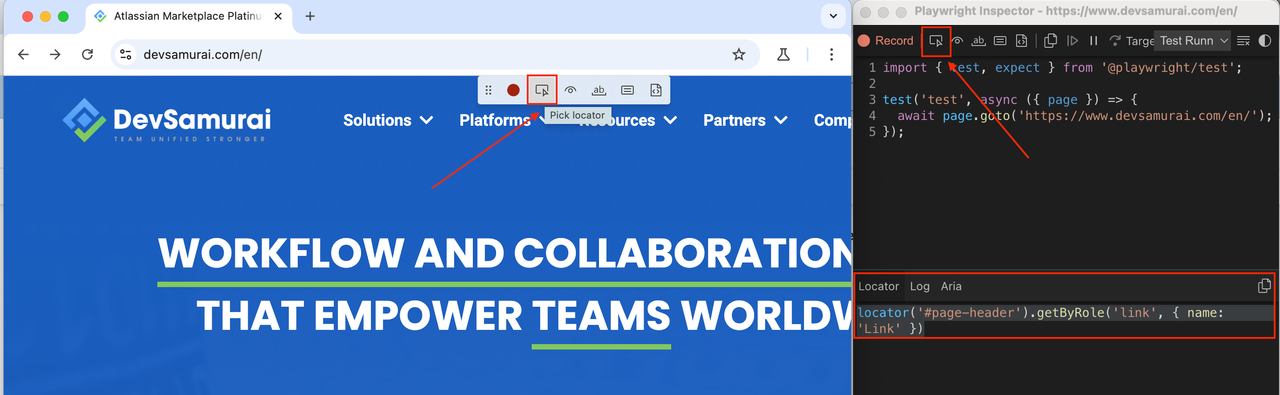Click the Pause icon in Inspector toolbar
The image size is (1280, 395).
1093,41
